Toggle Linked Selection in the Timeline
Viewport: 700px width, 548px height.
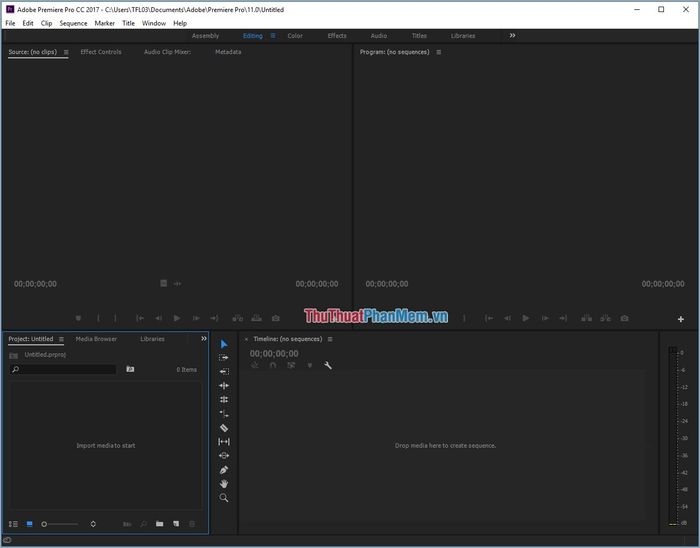pyautogui.click(x=291, y=365)
